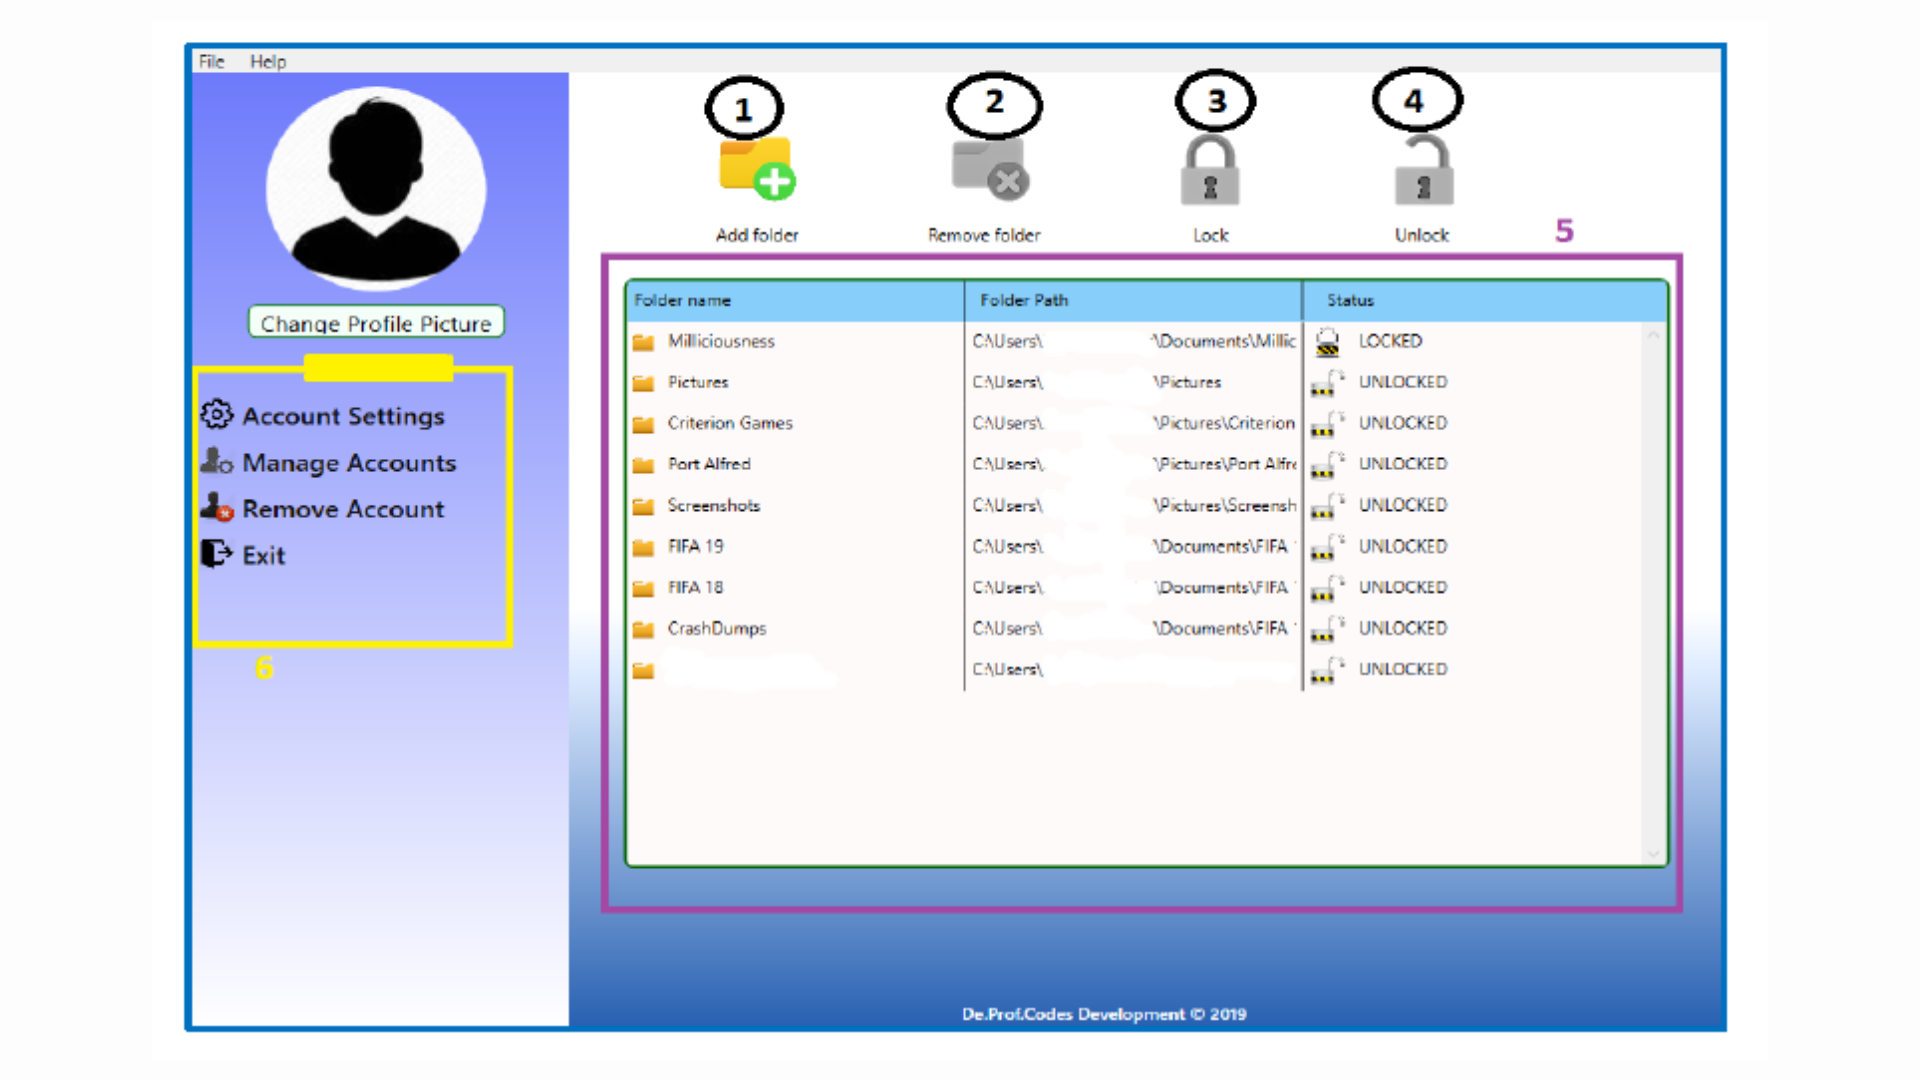Click the Exit door icon

215,553
